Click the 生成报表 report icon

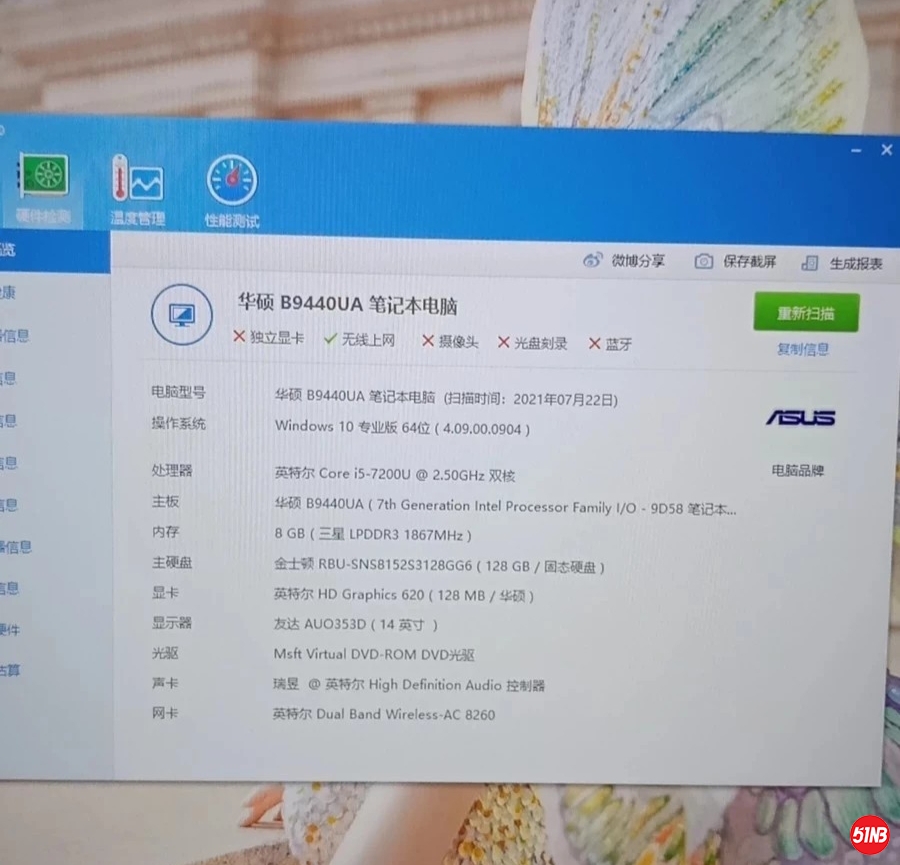[x=809, y=263]
